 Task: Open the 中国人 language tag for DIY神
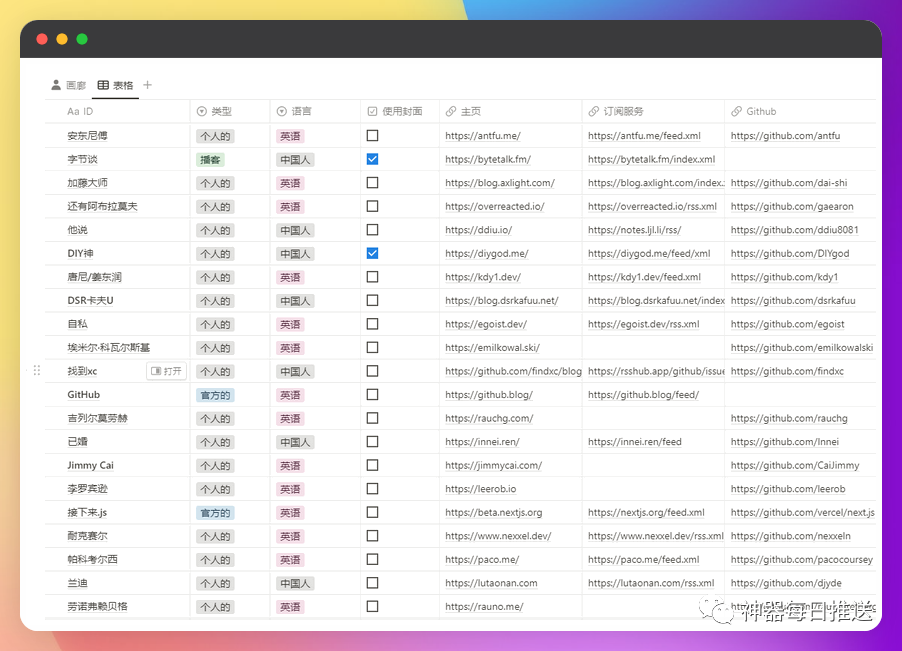click(295, 254)
